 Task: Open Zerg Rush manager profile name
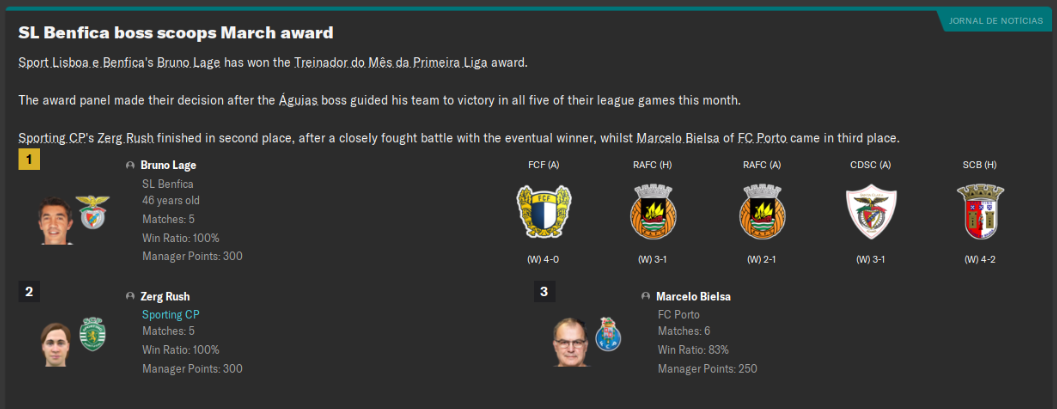pos(165,296)
